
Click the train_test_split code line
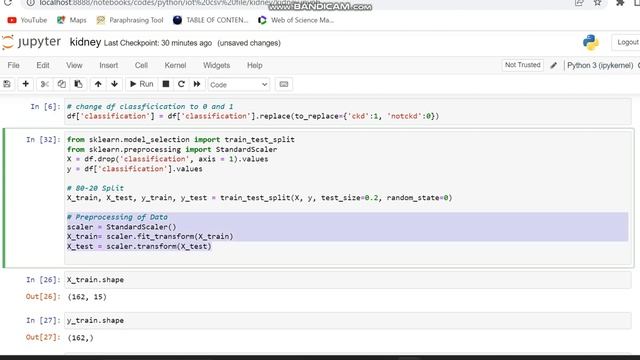260,198
